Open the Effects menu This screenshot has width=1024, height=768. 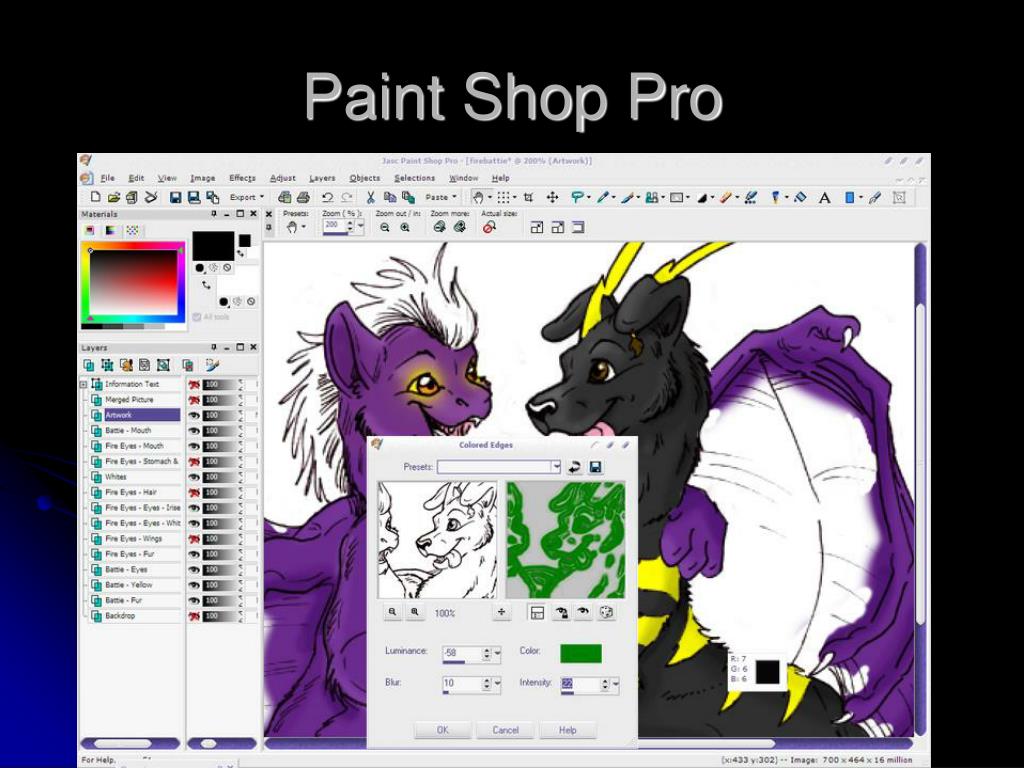coord(242,178)
